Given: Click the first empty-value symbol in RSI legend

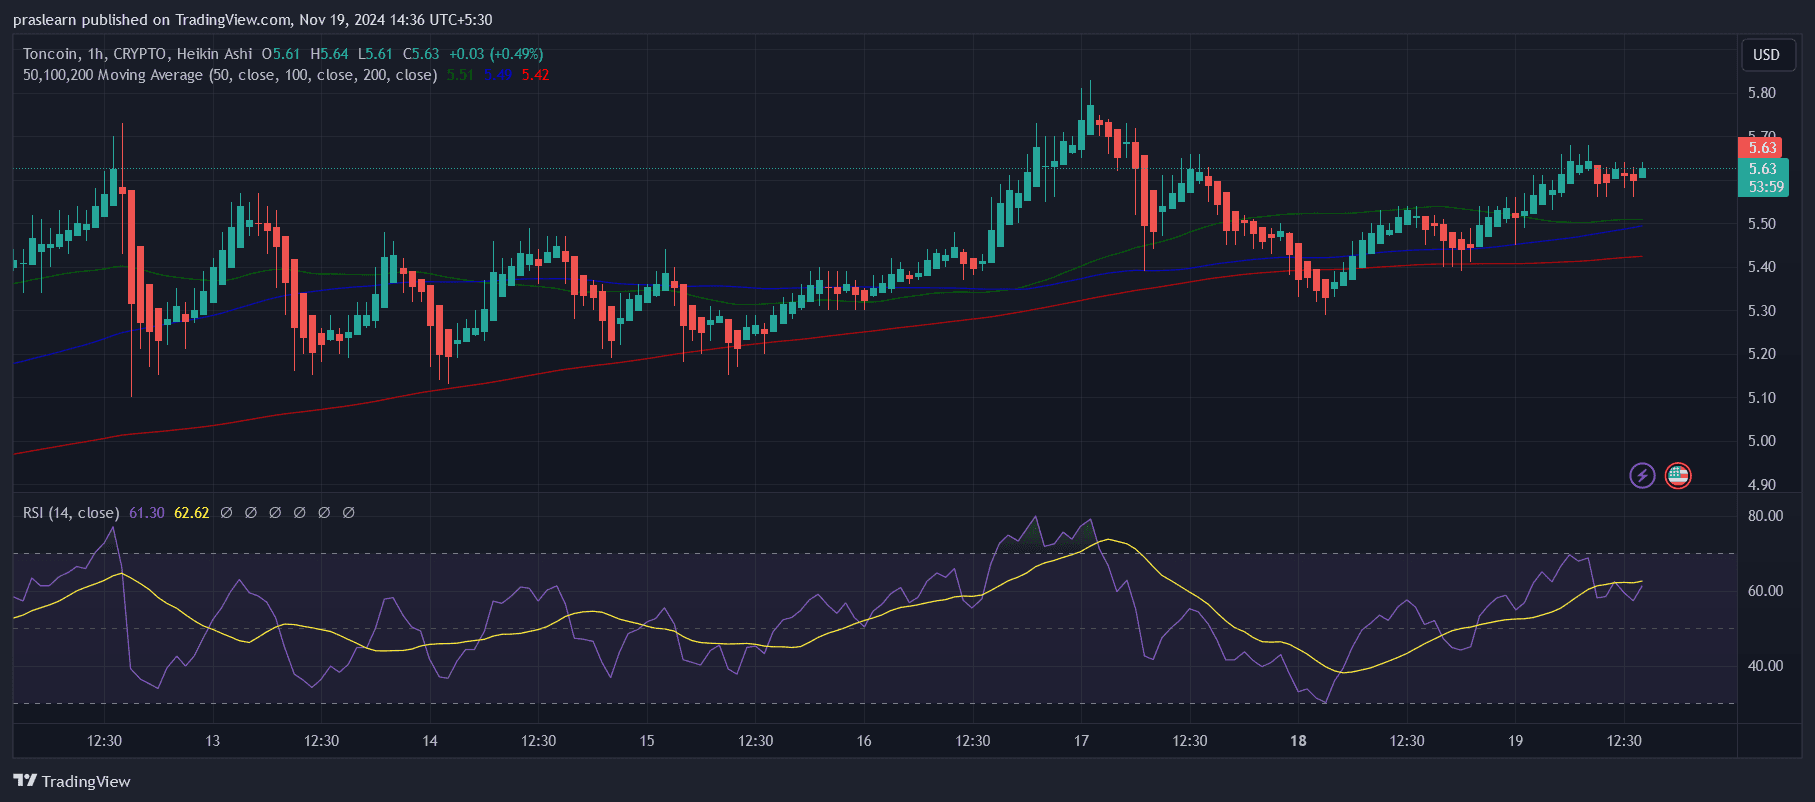Looking at the screenshot, I should point(226,513).
